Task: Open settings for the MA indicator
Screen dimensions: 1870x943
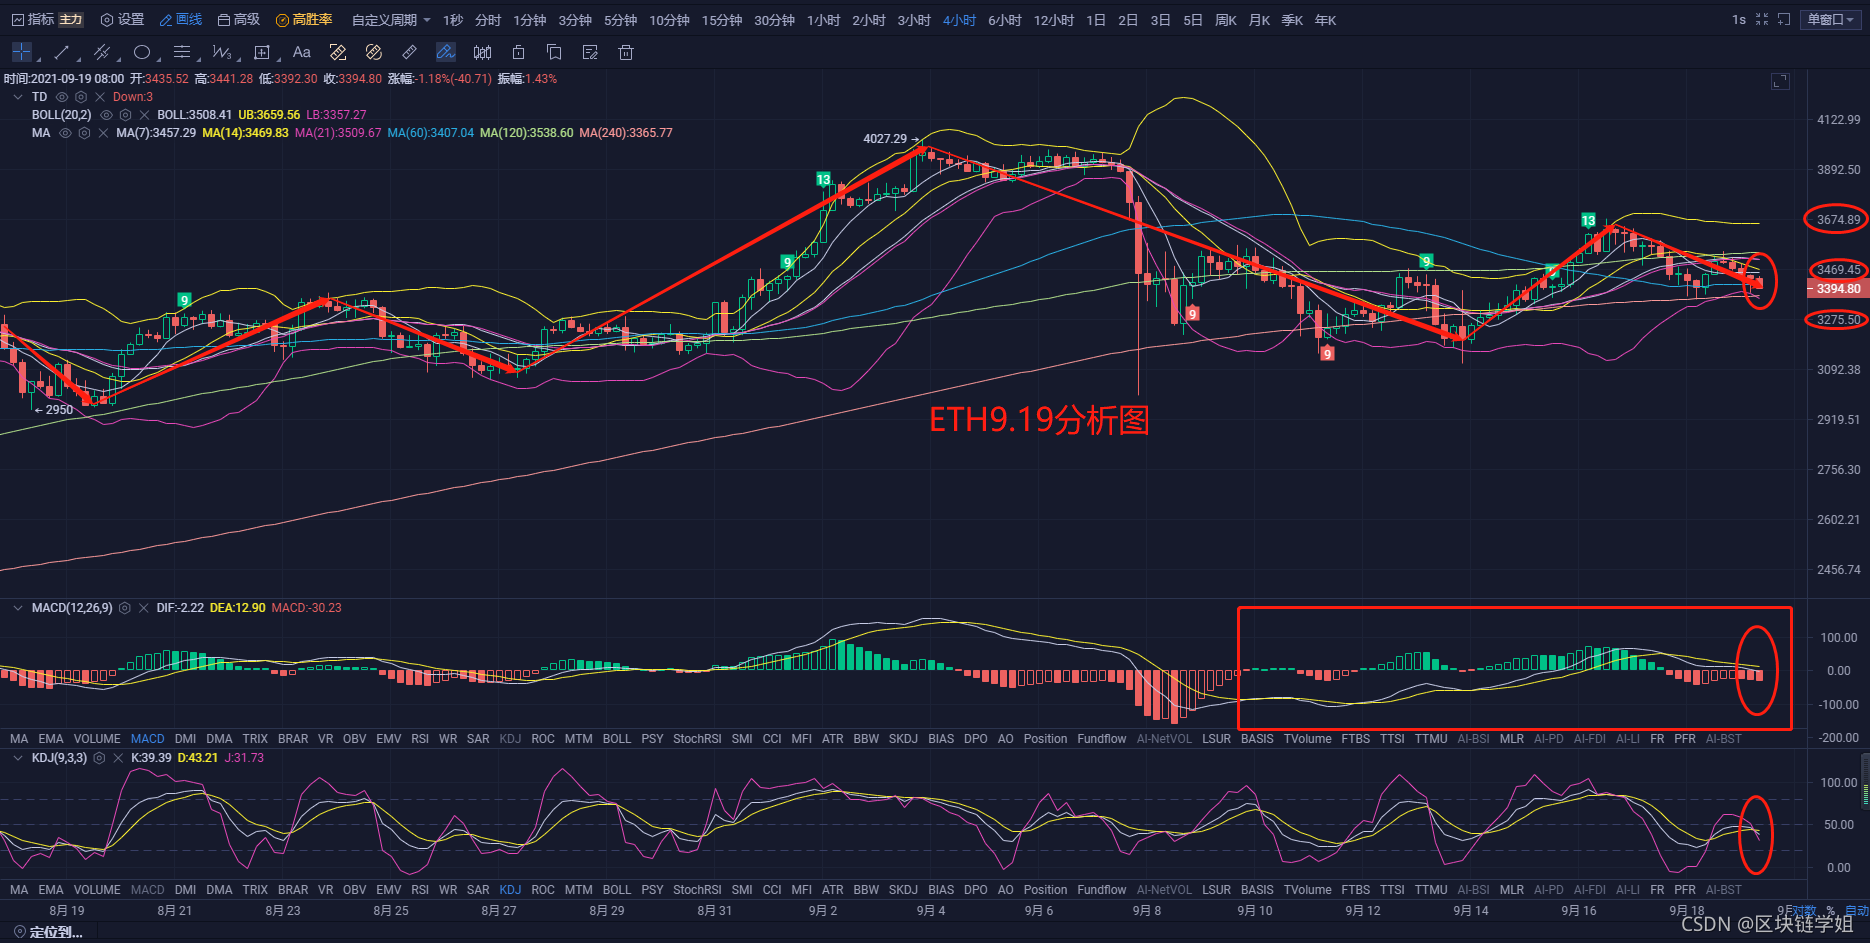Action: tap(84, 133)
